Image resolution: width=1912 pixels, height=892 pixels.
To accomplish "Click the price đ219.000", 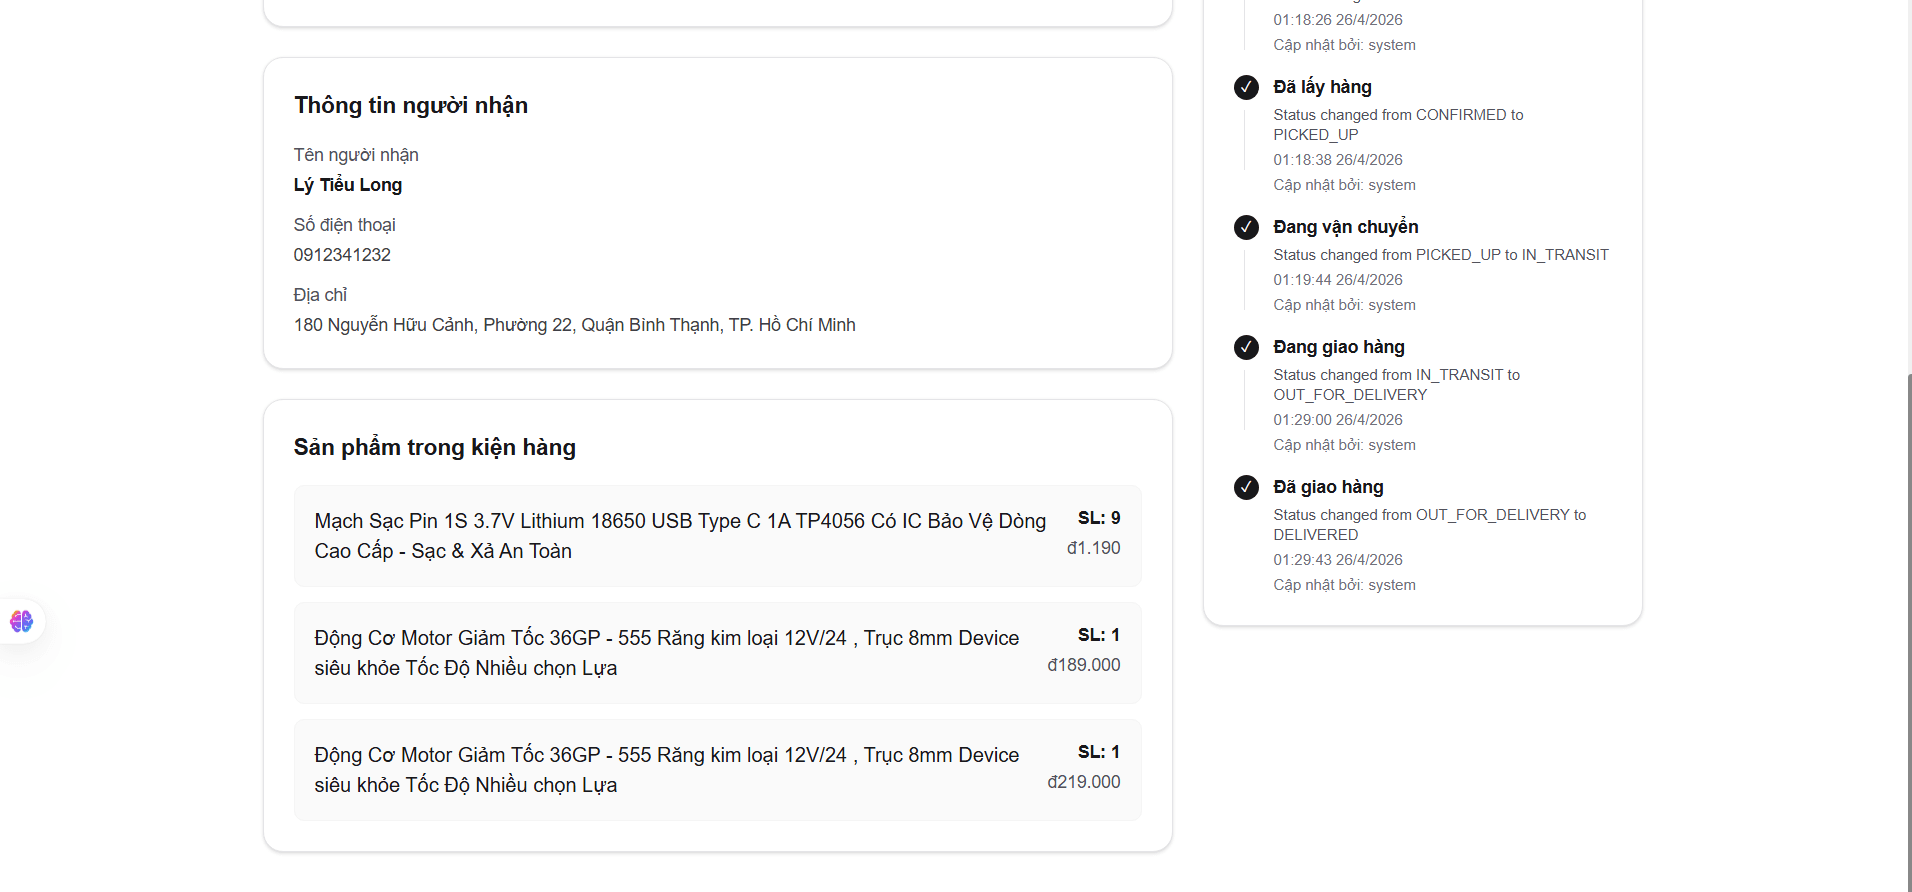I will (1084, 782).
